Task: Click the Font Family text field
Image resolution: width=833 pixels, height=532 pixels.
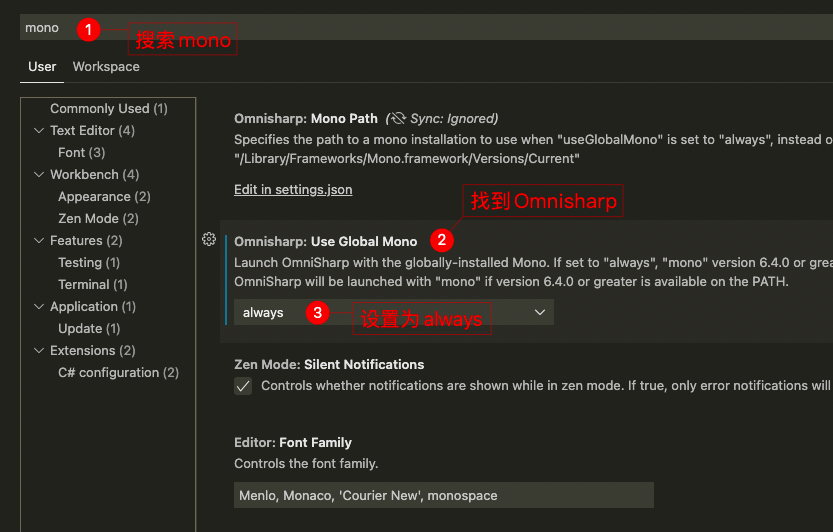Action: coord(444,495)
